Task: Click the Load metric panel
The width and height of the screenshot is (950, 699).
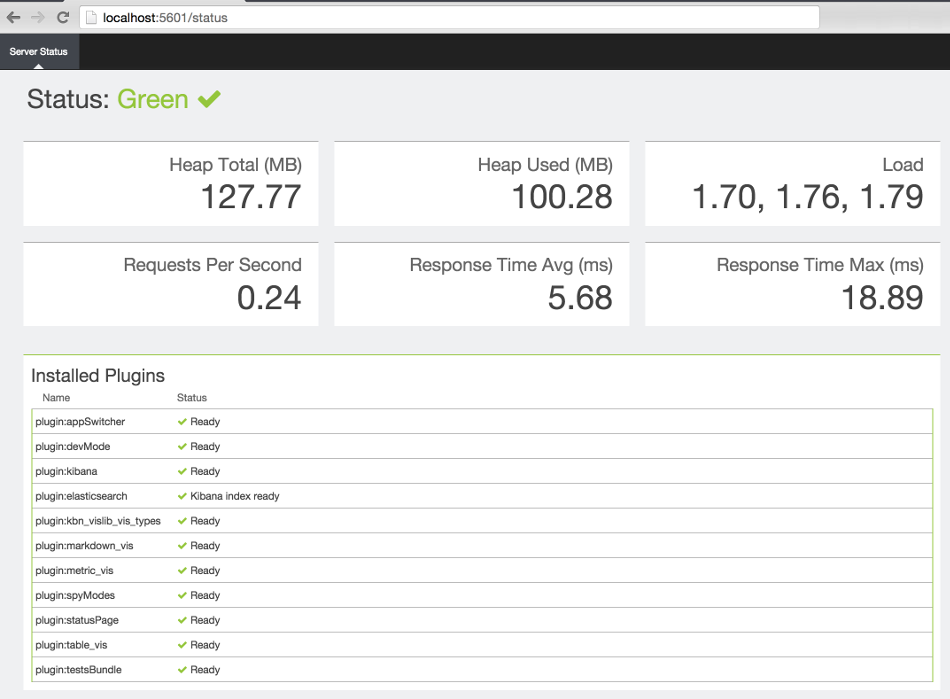Action: 792,183
